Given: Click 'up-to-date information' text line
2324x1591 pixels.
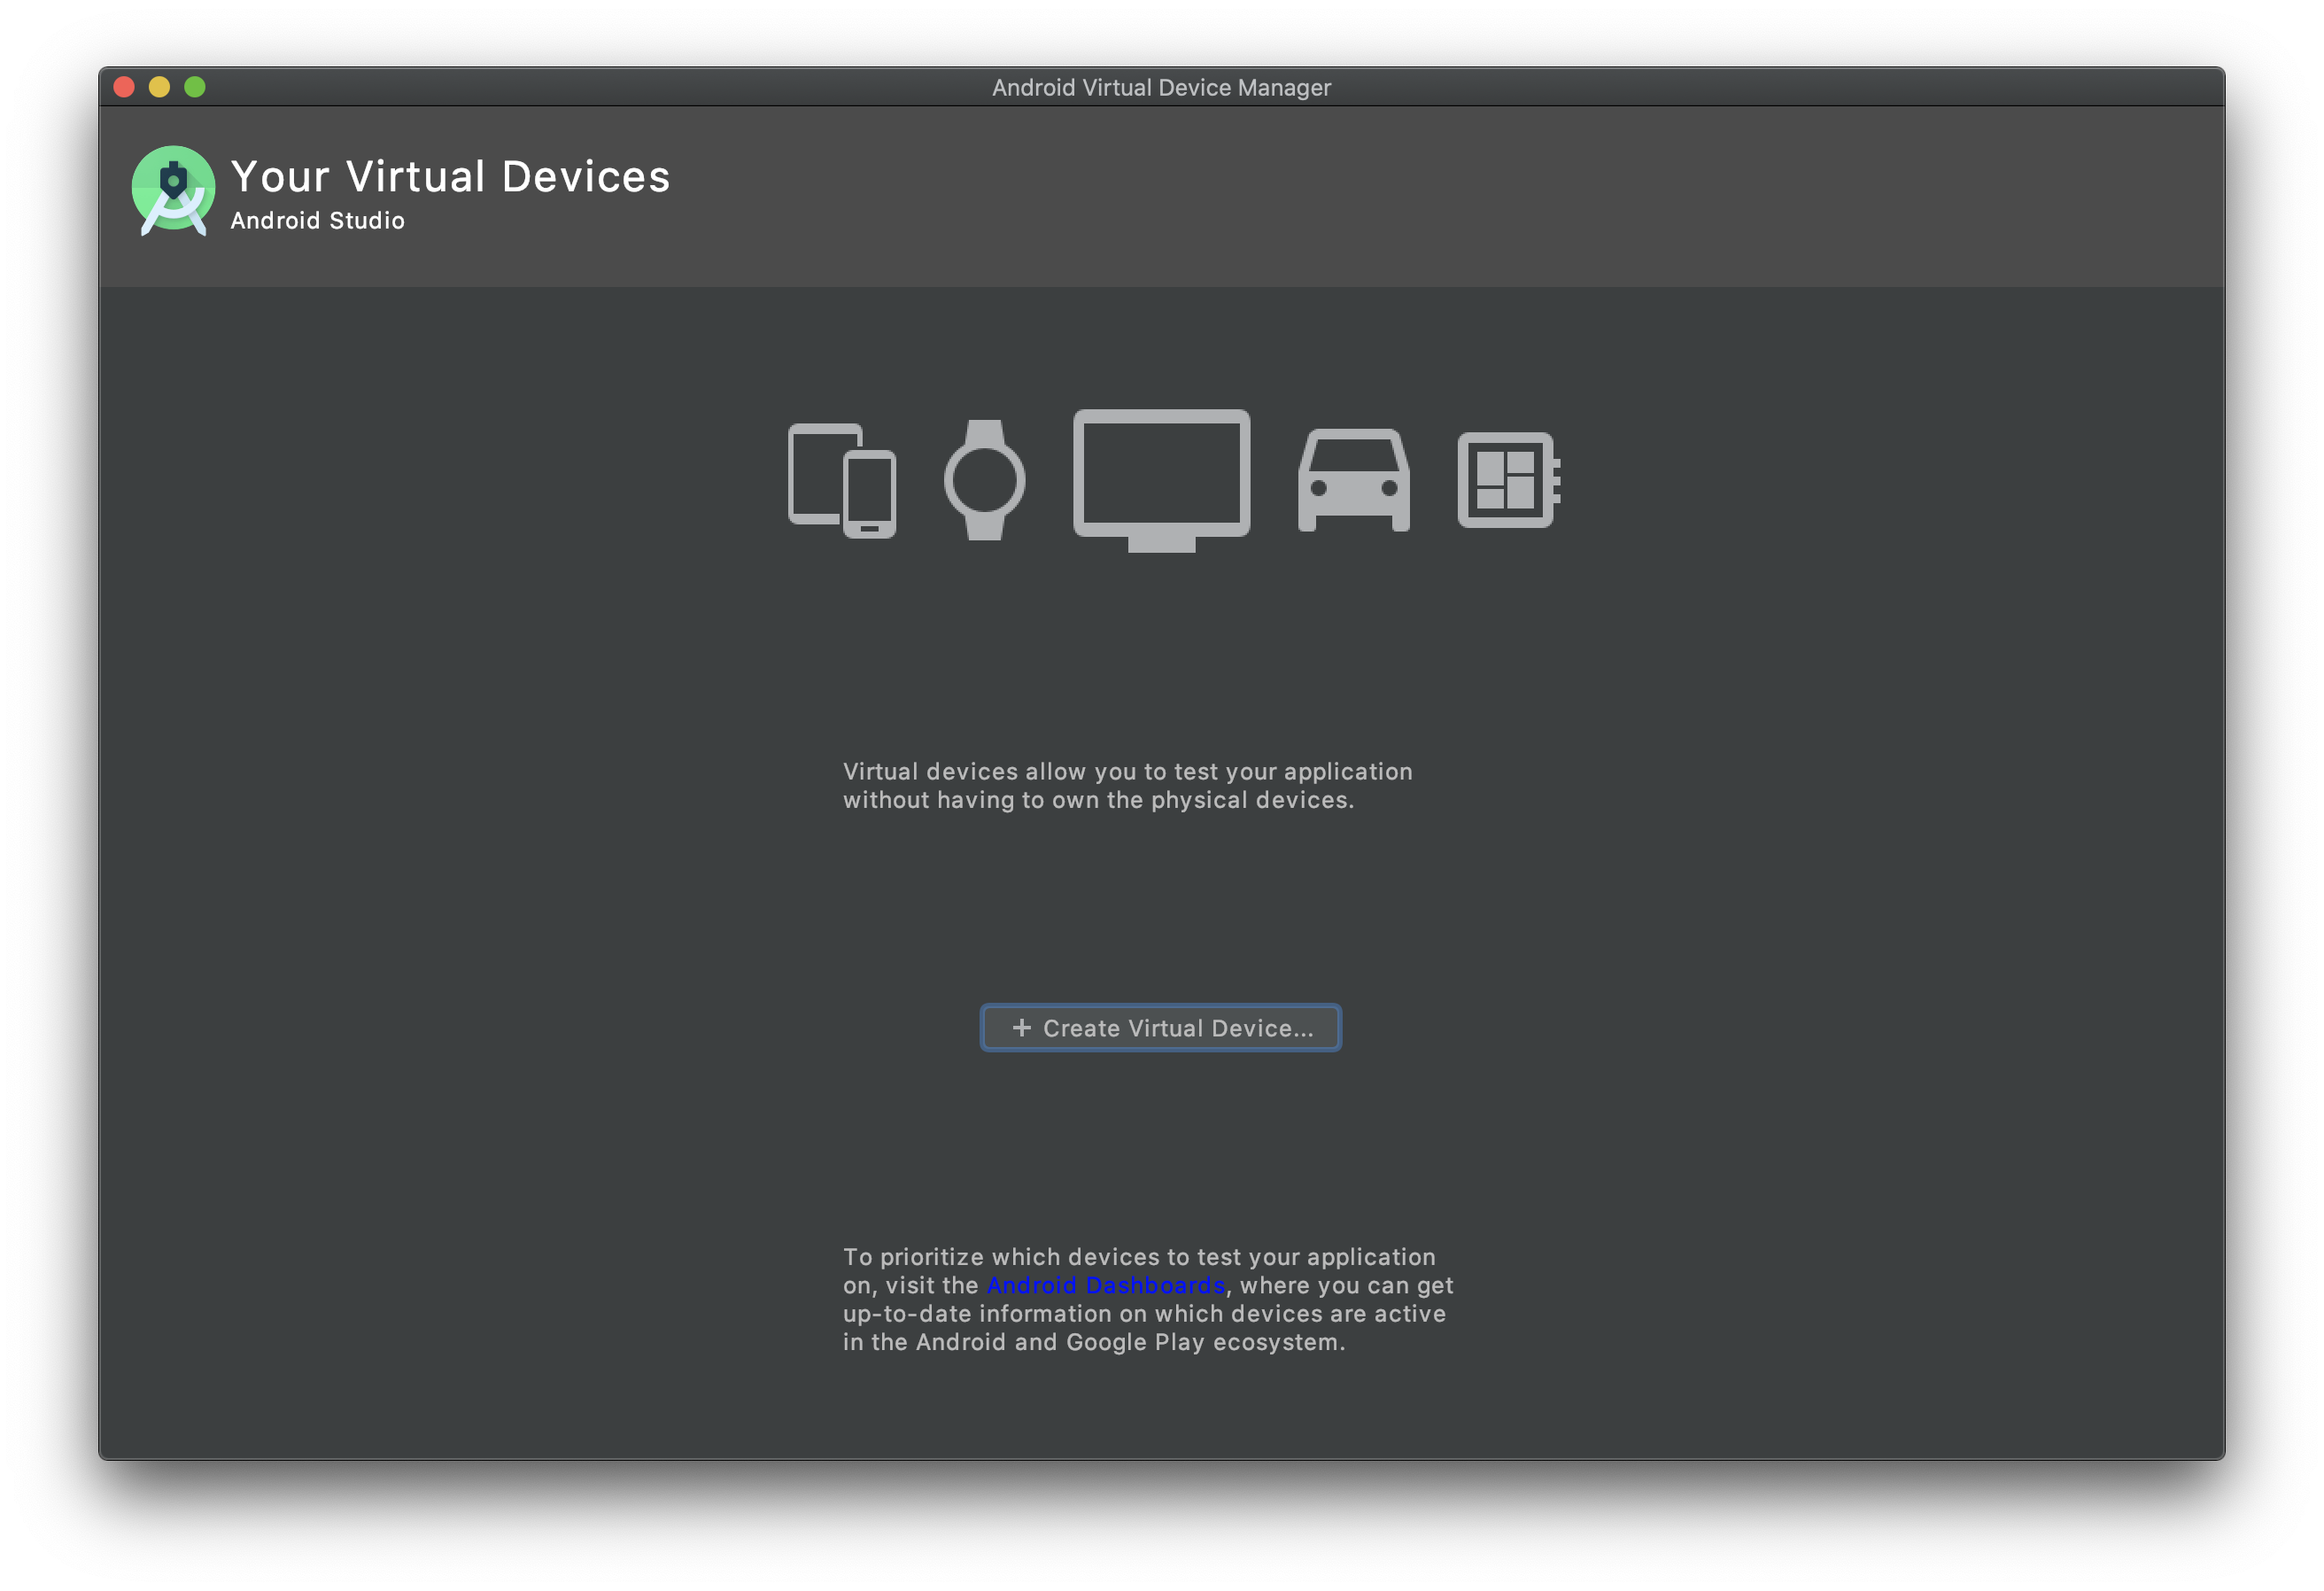Looking at the screenshot, I should [1144, 1314].
